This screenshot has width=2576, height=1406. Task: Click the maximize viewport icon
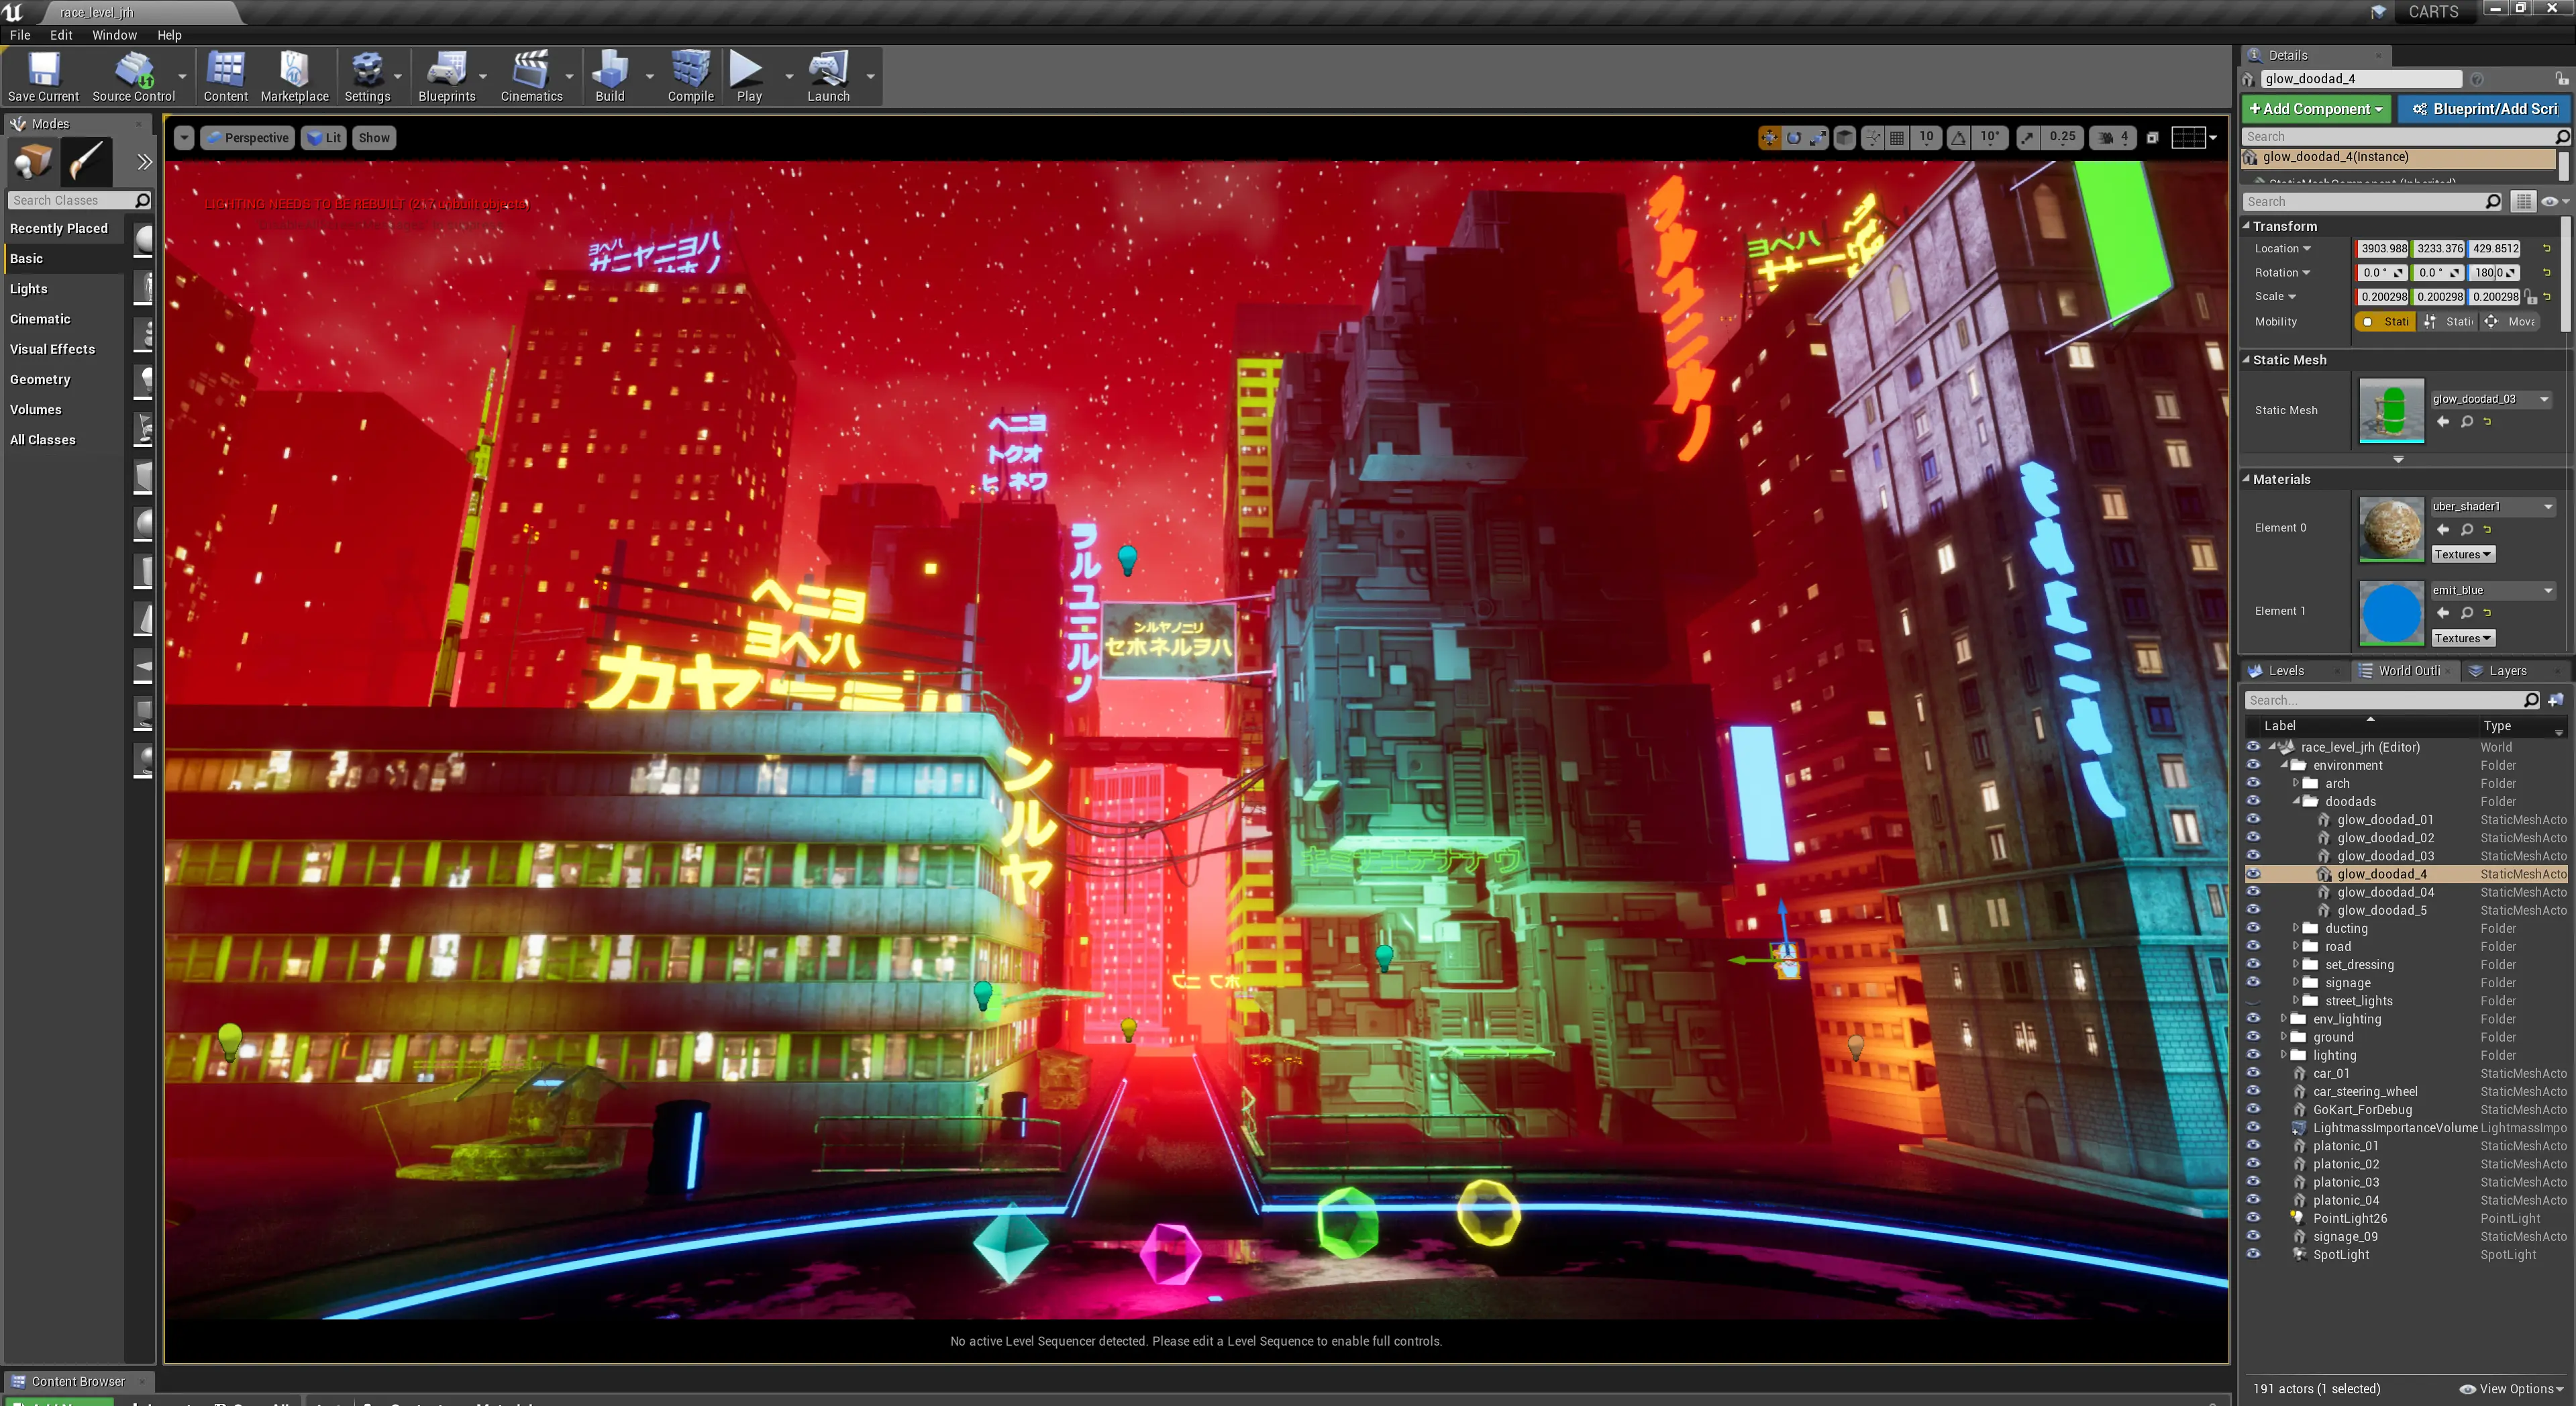2152,138
